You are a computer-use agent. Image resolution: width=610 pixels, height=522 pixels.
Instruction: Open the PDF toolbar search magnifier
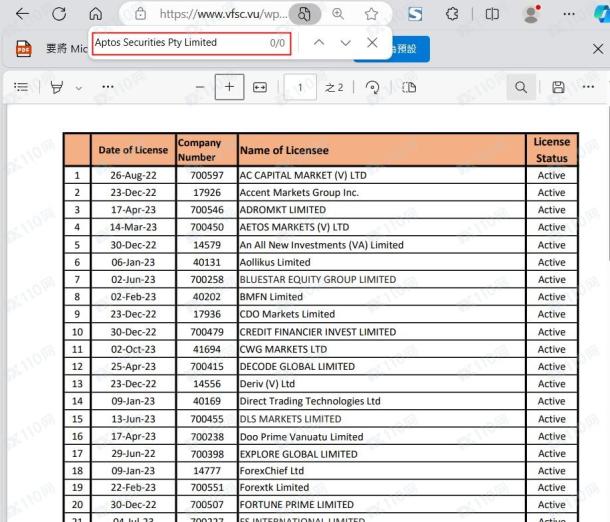(521, 87)
